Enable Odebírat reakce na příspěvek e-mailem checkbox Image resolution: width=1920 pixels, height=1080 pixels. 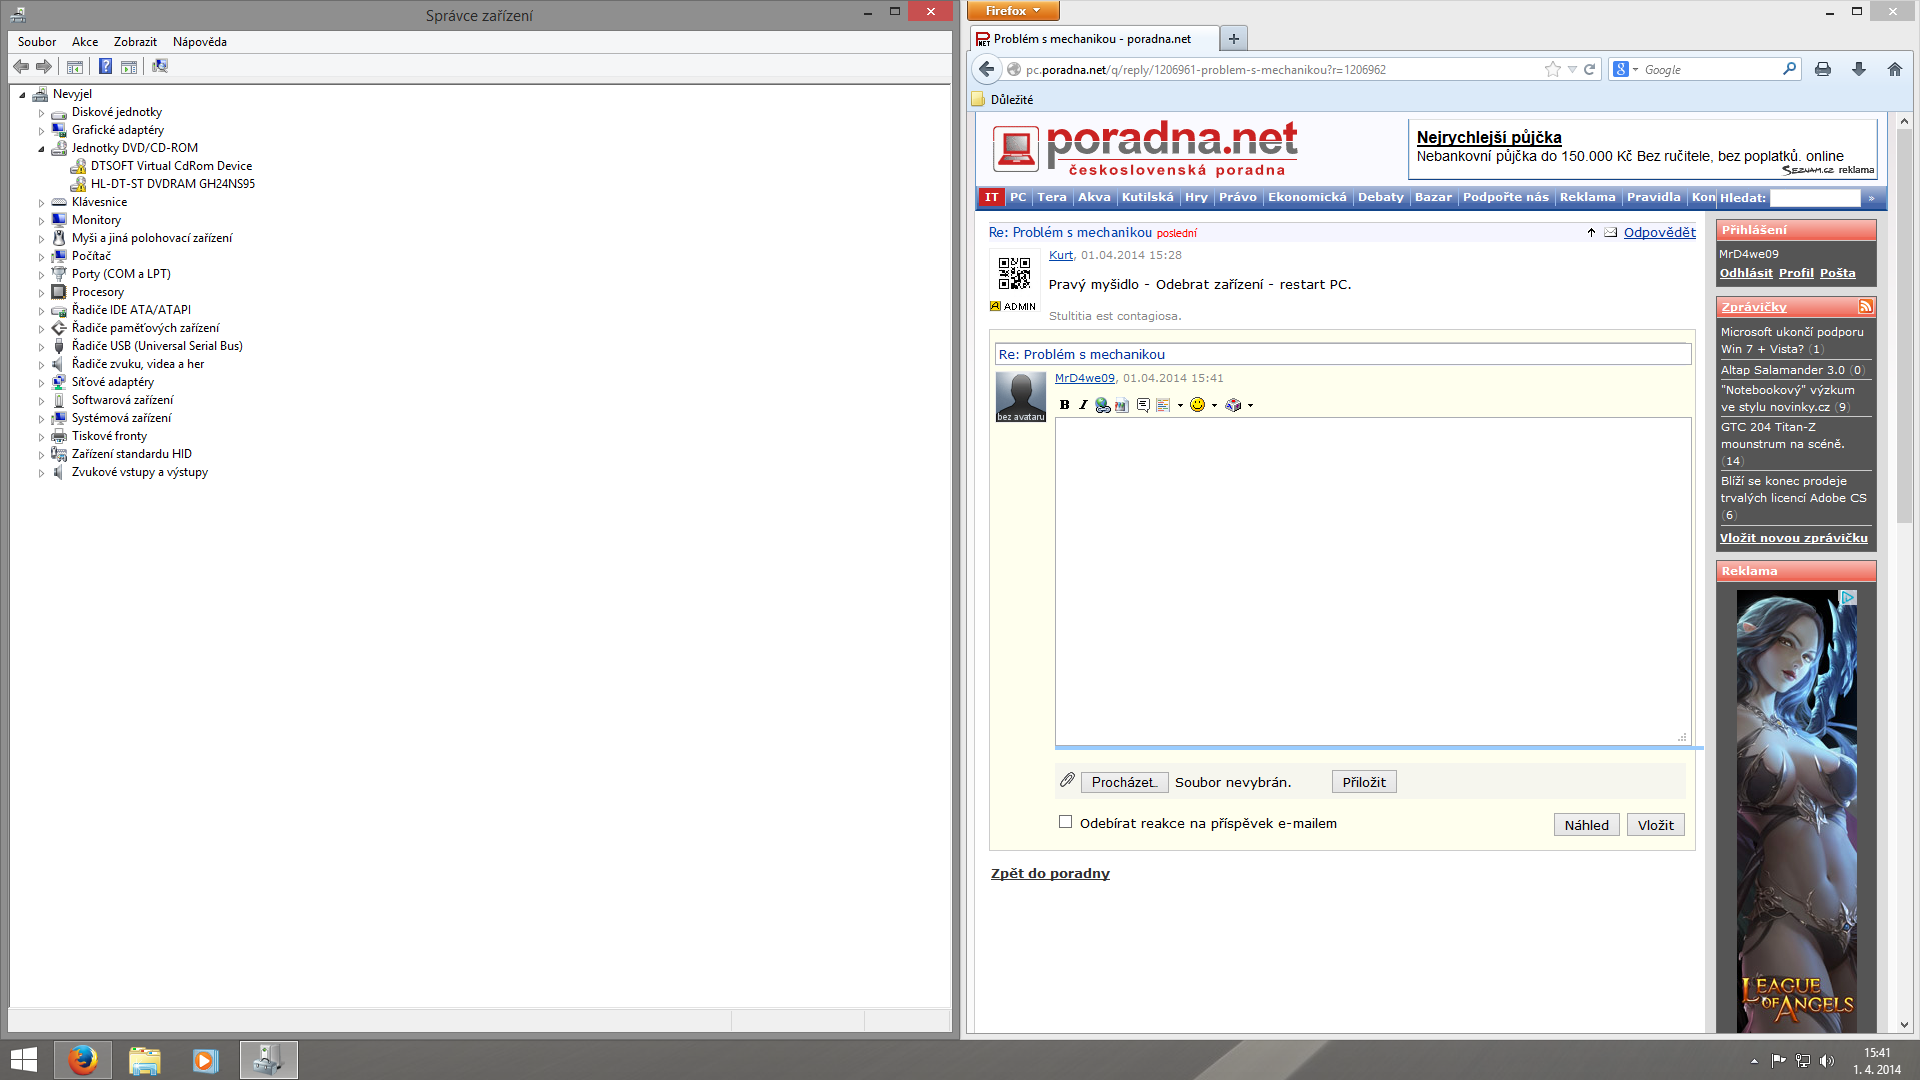(x=1065, y=822)
